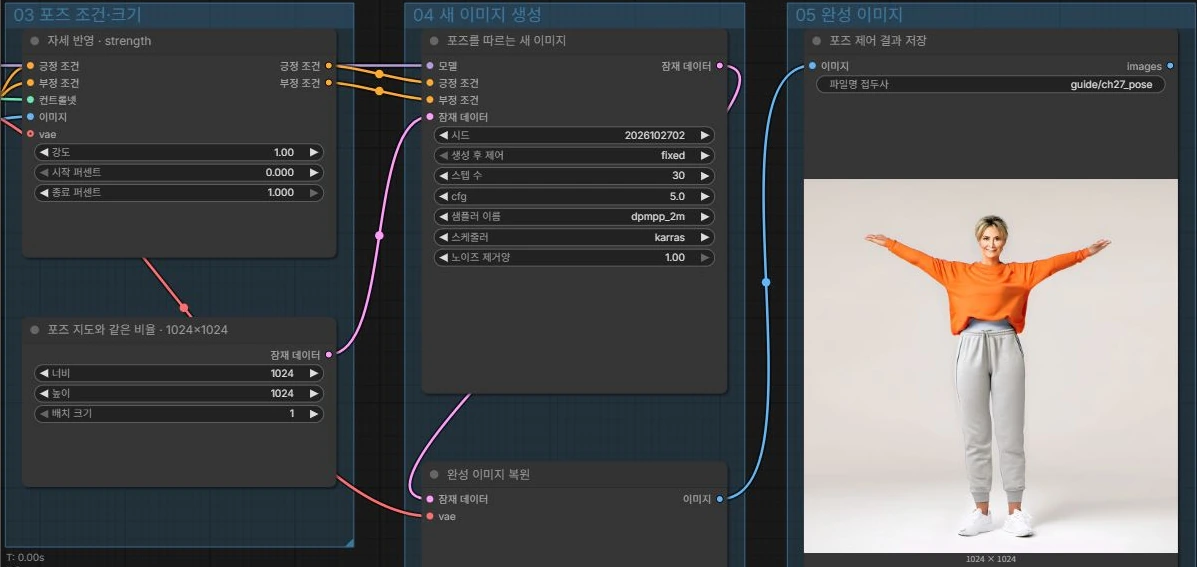Decrease 높이 with left arrow
1197x567 pixels.
[44, 394]
